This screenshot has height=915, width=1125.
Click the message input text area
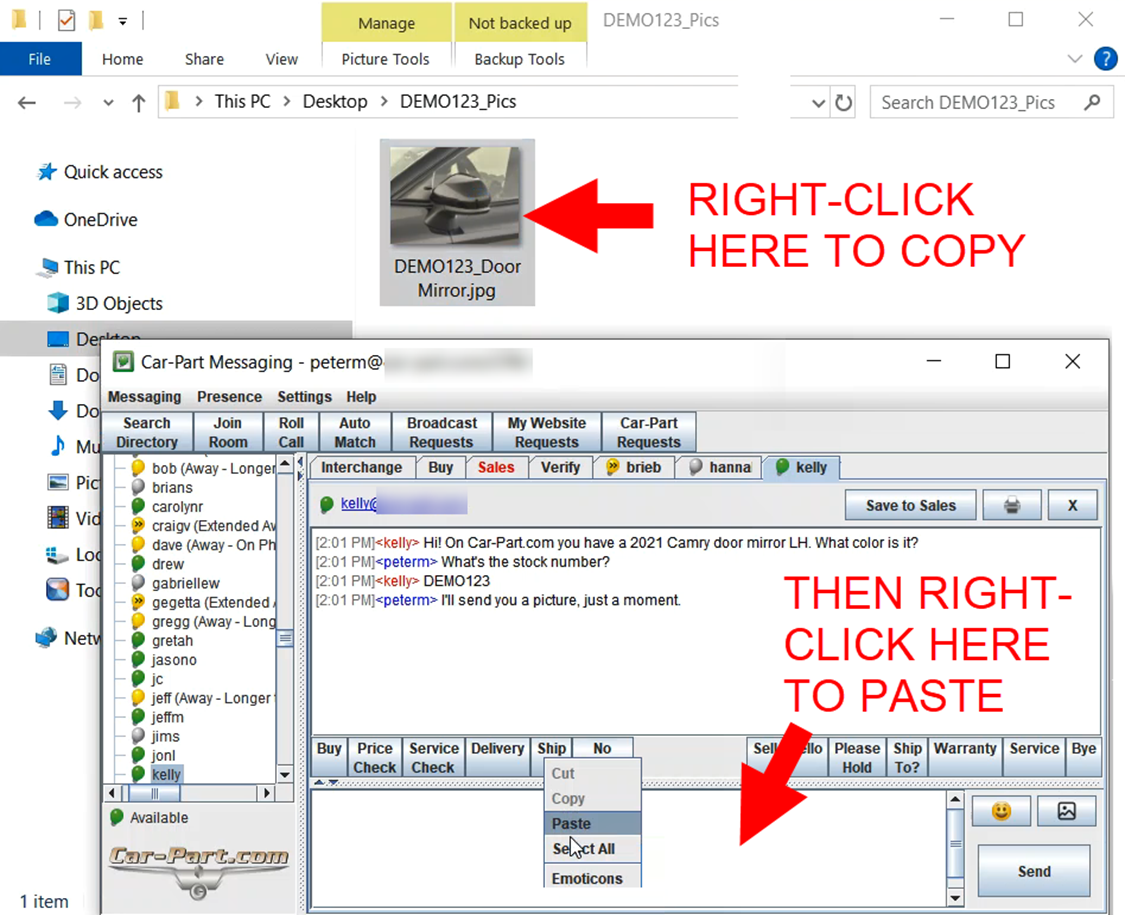629,848
